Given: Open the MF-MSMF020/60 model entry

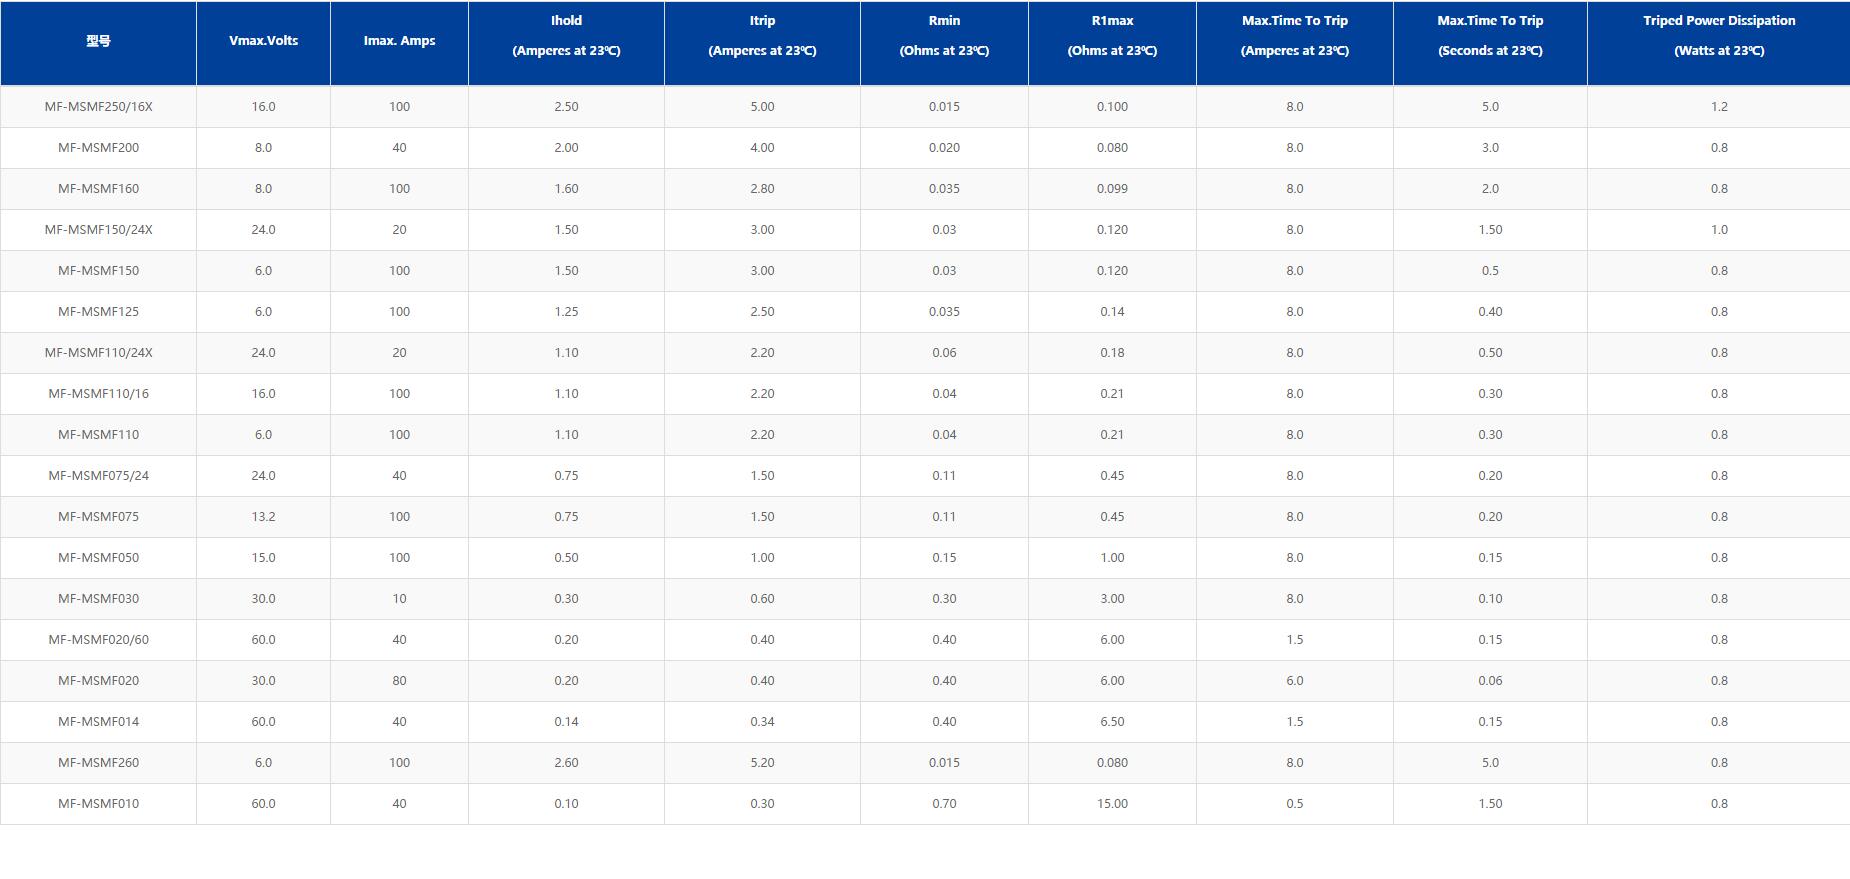Looking at the screenshot, I should 98,640.
